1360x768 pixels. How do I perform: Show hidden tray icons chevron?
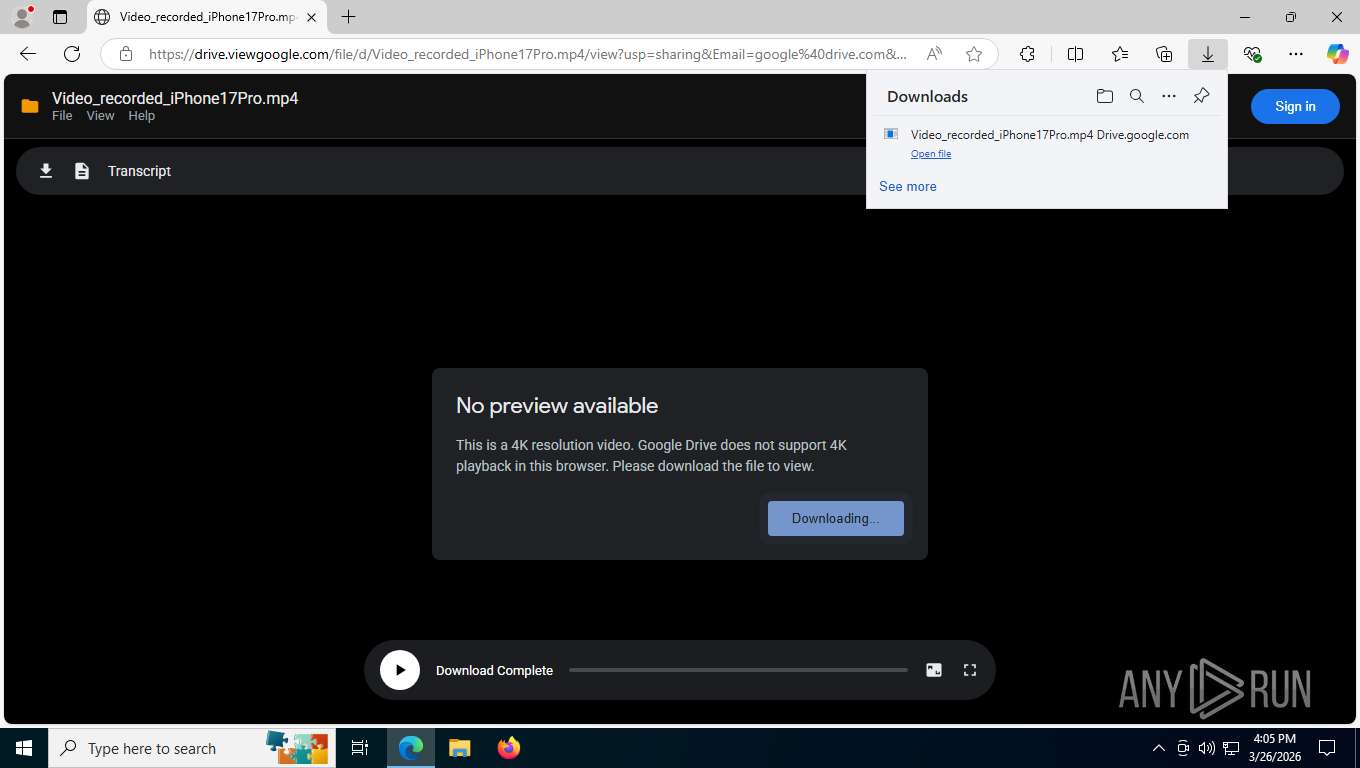coord(1159,748)
